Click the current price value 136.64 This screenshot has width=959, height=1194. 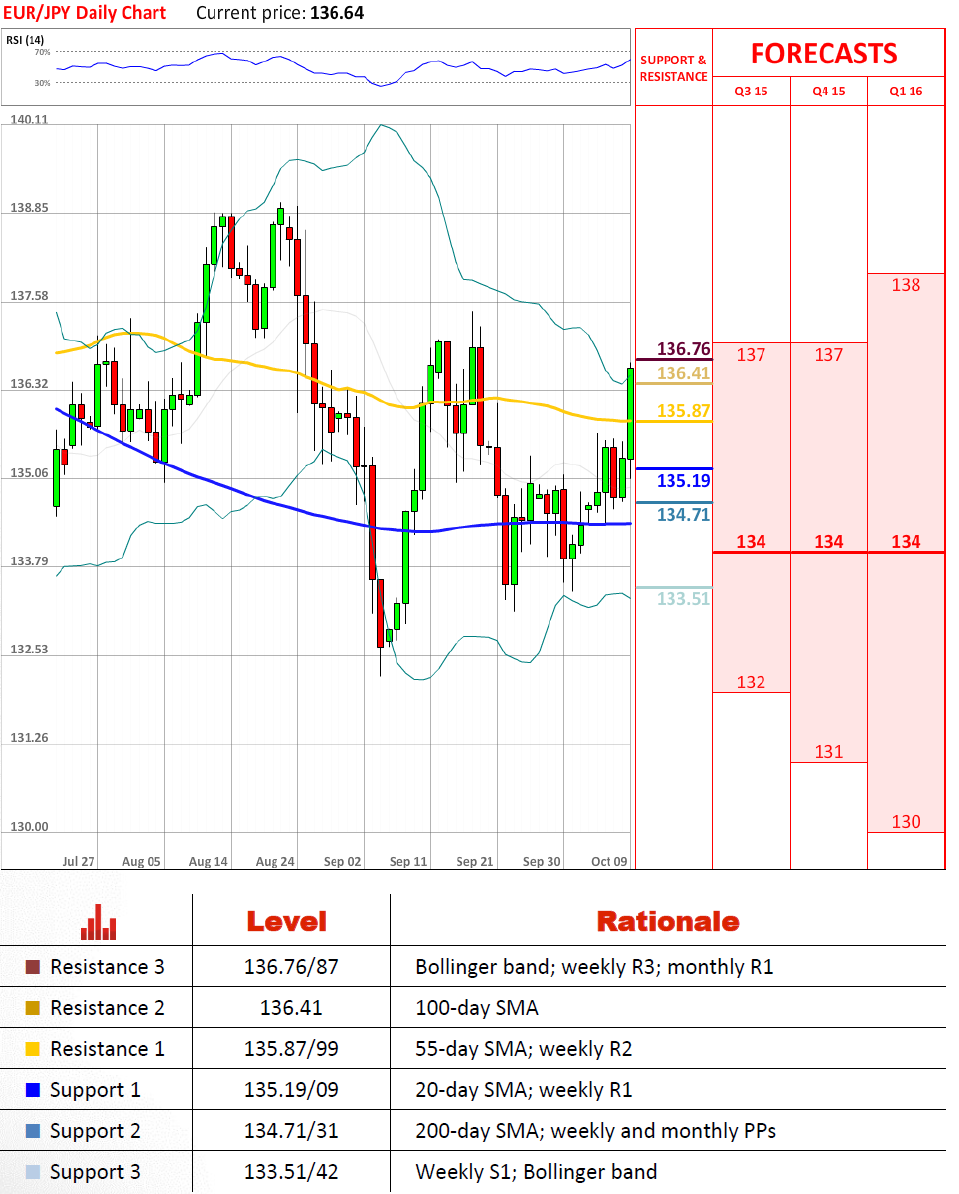[x=337, y=13]
